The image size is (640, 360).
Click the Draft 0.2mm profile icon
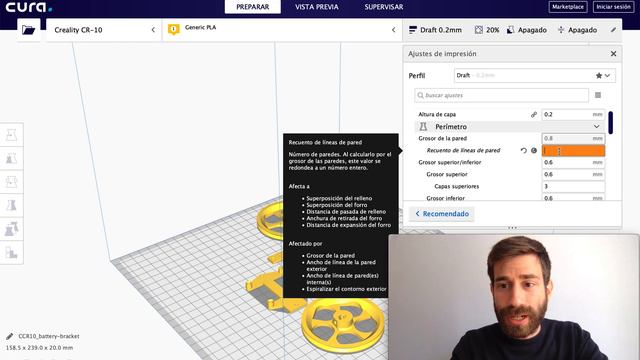[x=413, y=30]
